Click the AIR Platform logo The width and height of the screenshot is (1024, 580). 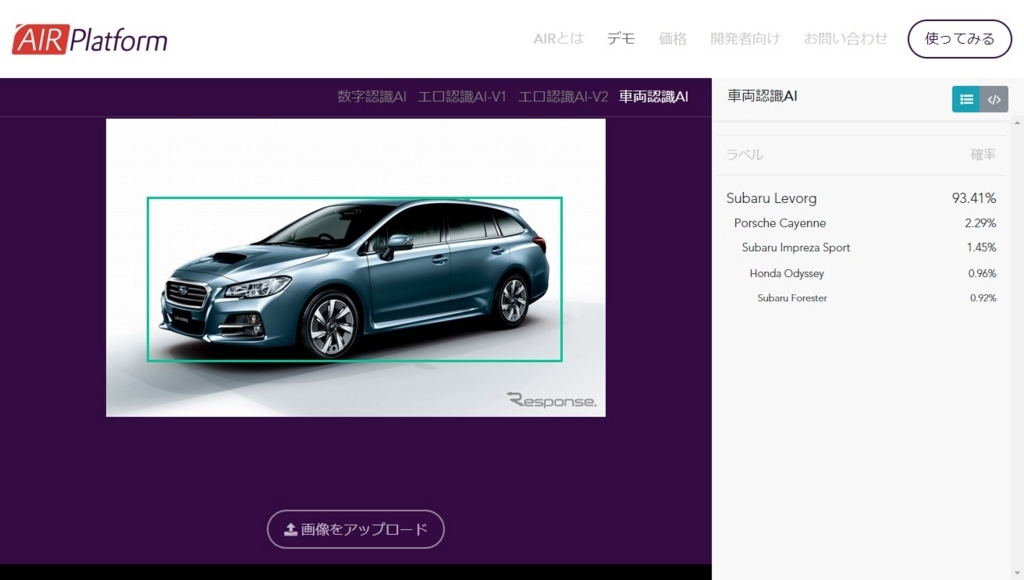tap(89, 39)
